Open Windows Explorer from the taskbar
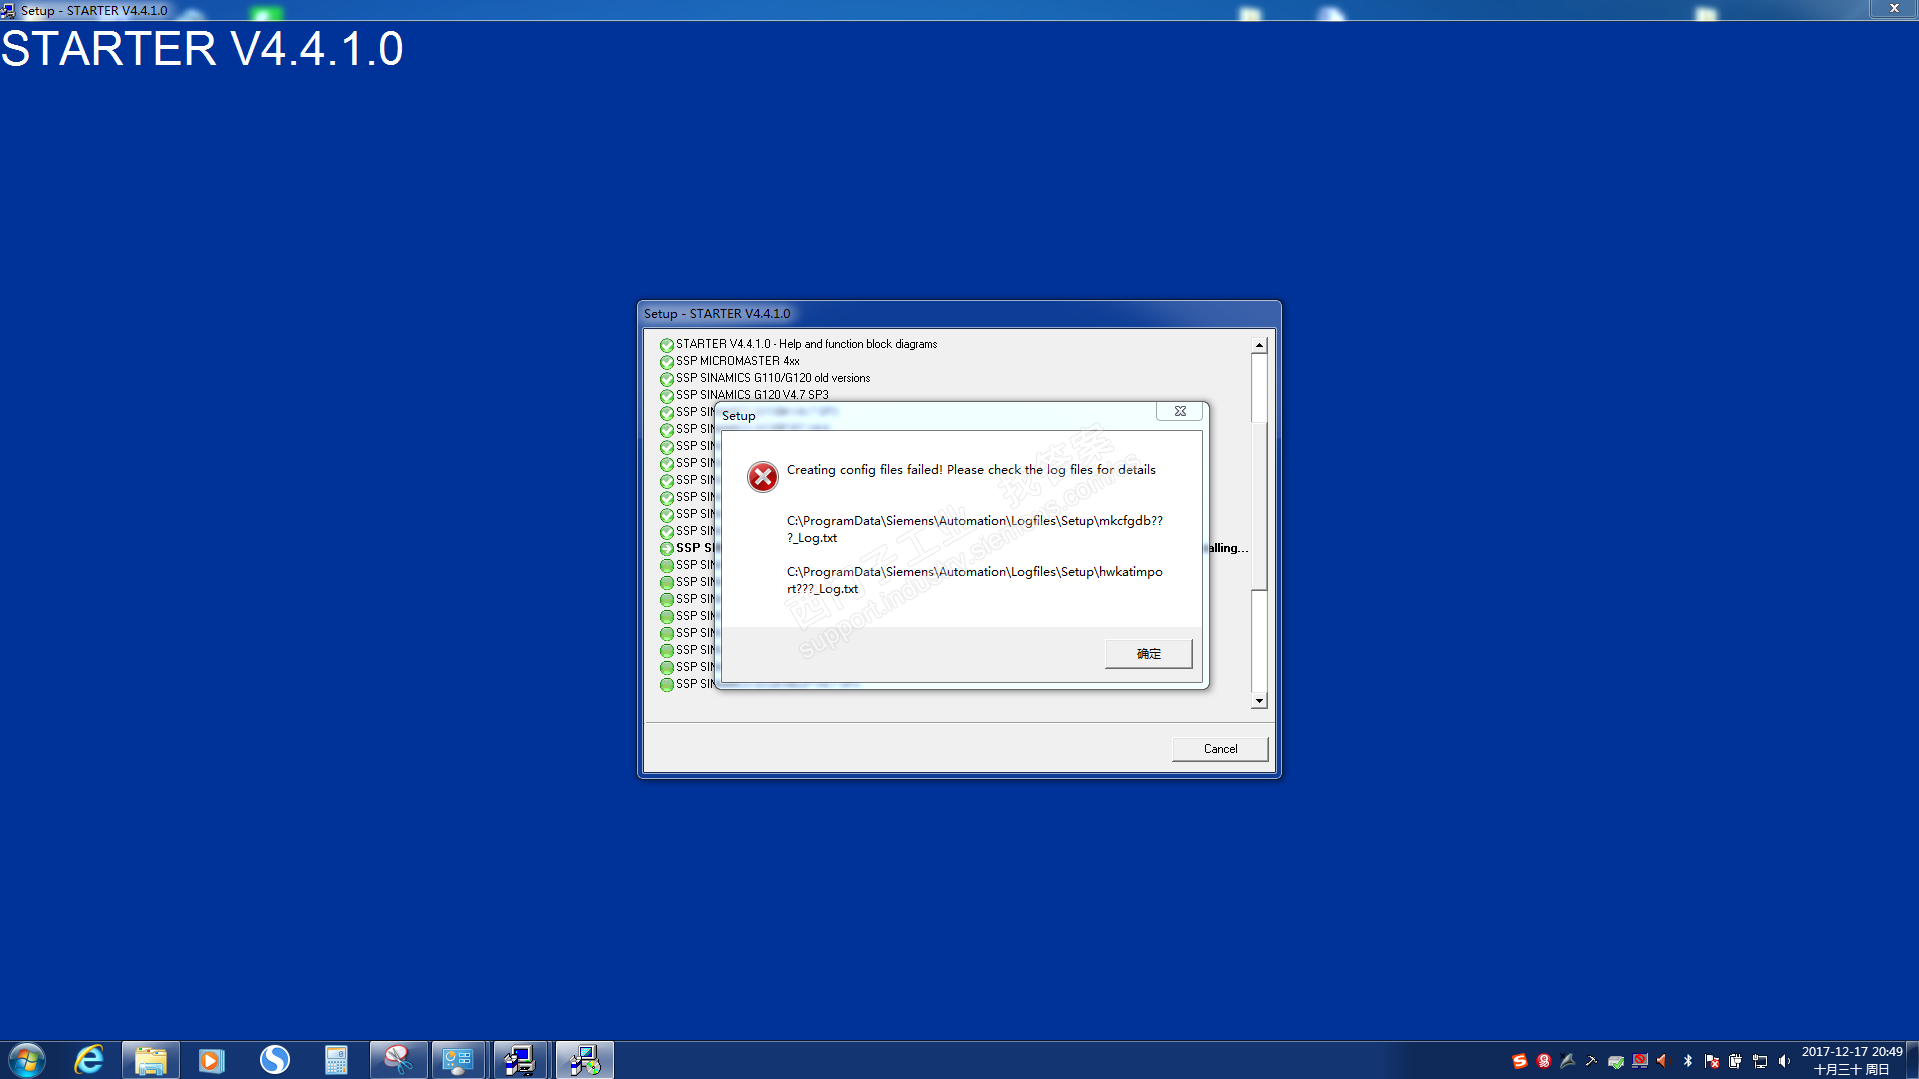The image size is (1919, 1079). (151, 1060)
